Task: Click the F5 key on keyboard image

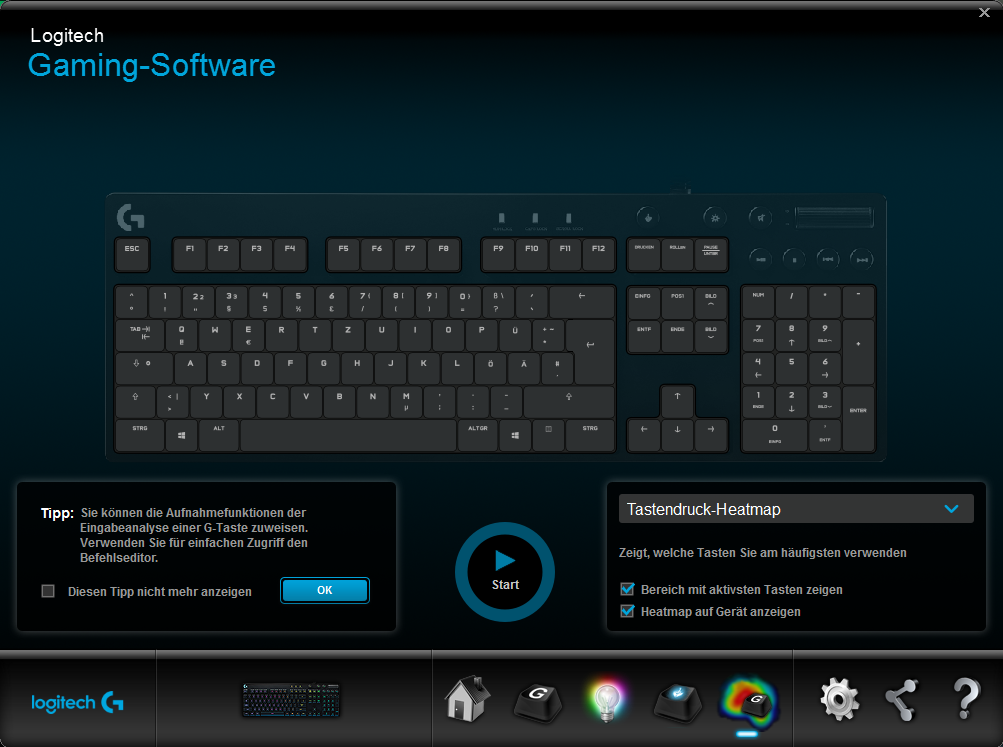Action: [x=344, y=254]
